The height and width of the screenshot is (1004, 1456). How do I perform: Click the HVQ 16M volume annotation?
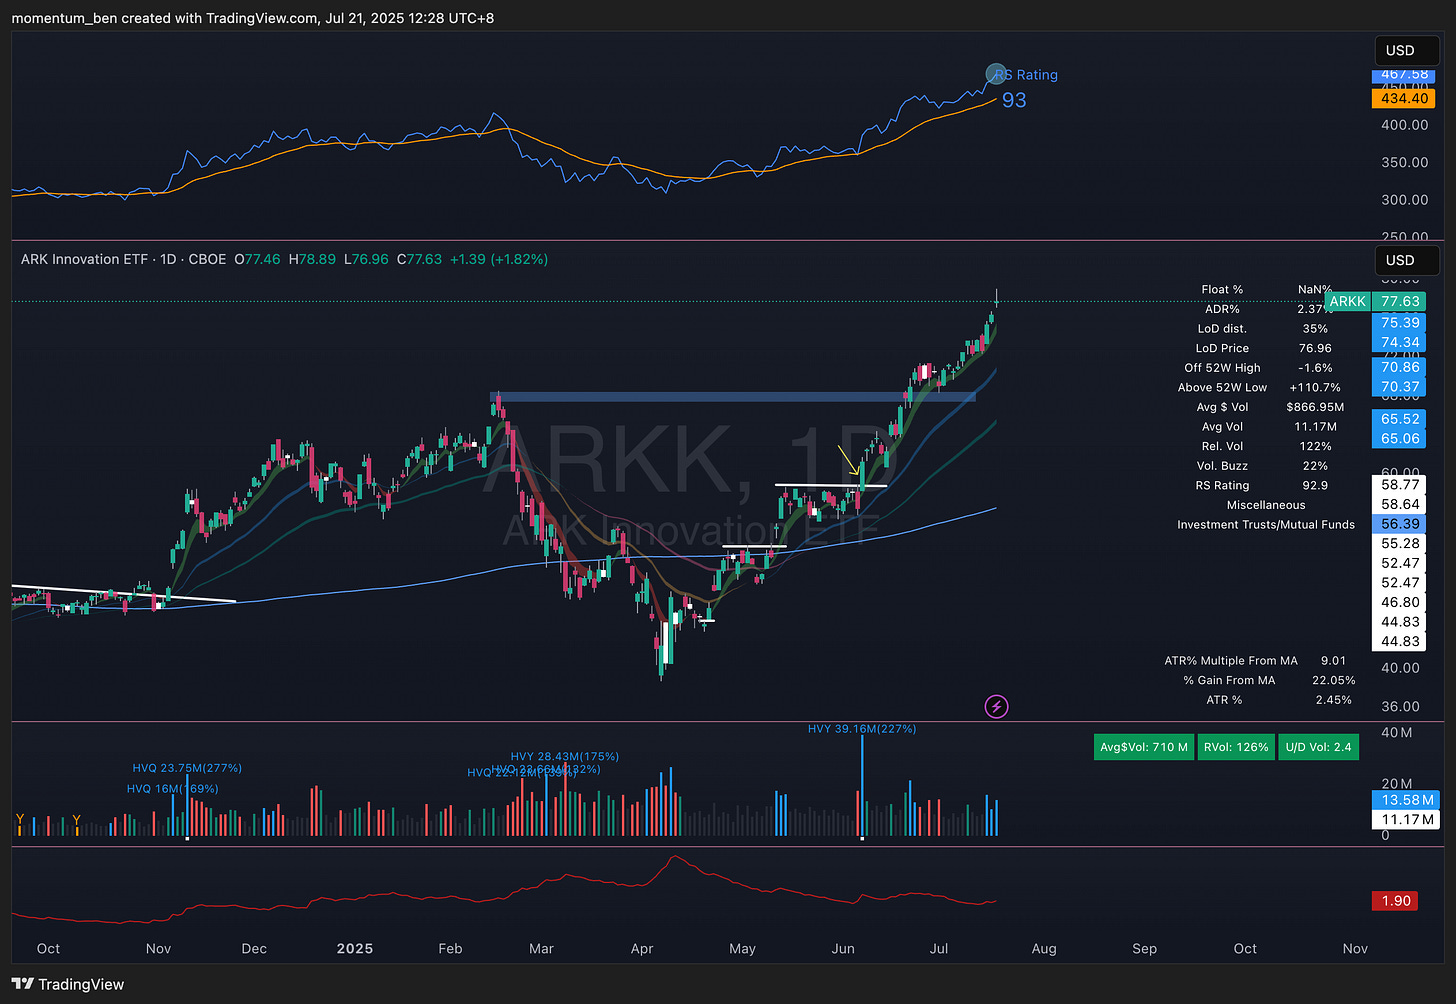(x=172, y=789)
